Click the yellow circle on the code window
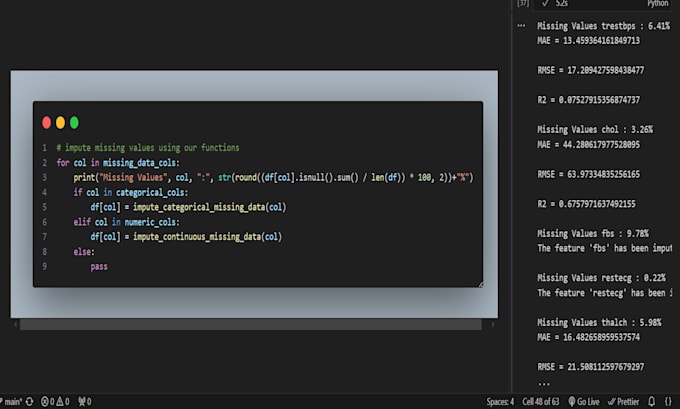Screen dimensions: 680x409 [60, 123]
